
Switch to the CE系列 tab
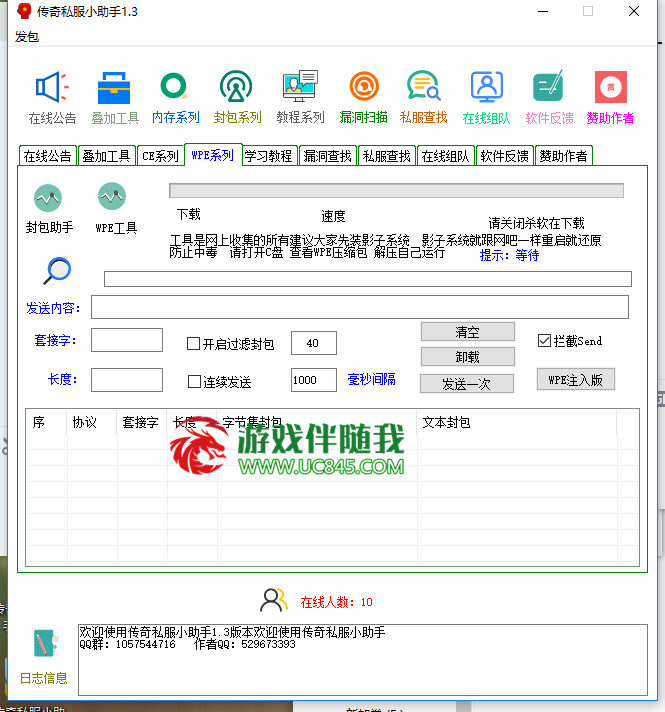tap(160, 156)
